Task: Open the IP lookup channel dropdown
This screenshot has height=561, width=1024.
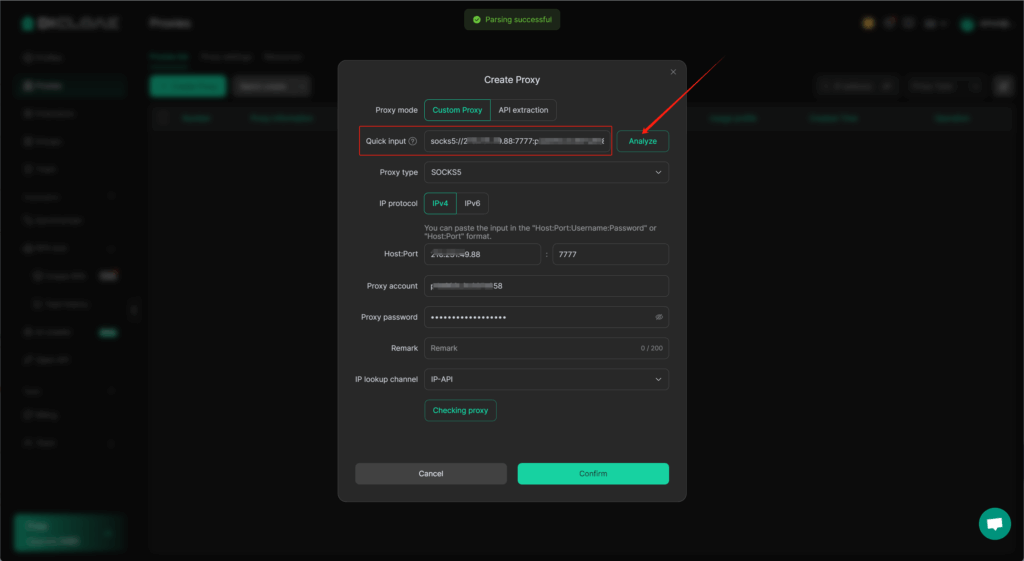Action: click(546, 379)
